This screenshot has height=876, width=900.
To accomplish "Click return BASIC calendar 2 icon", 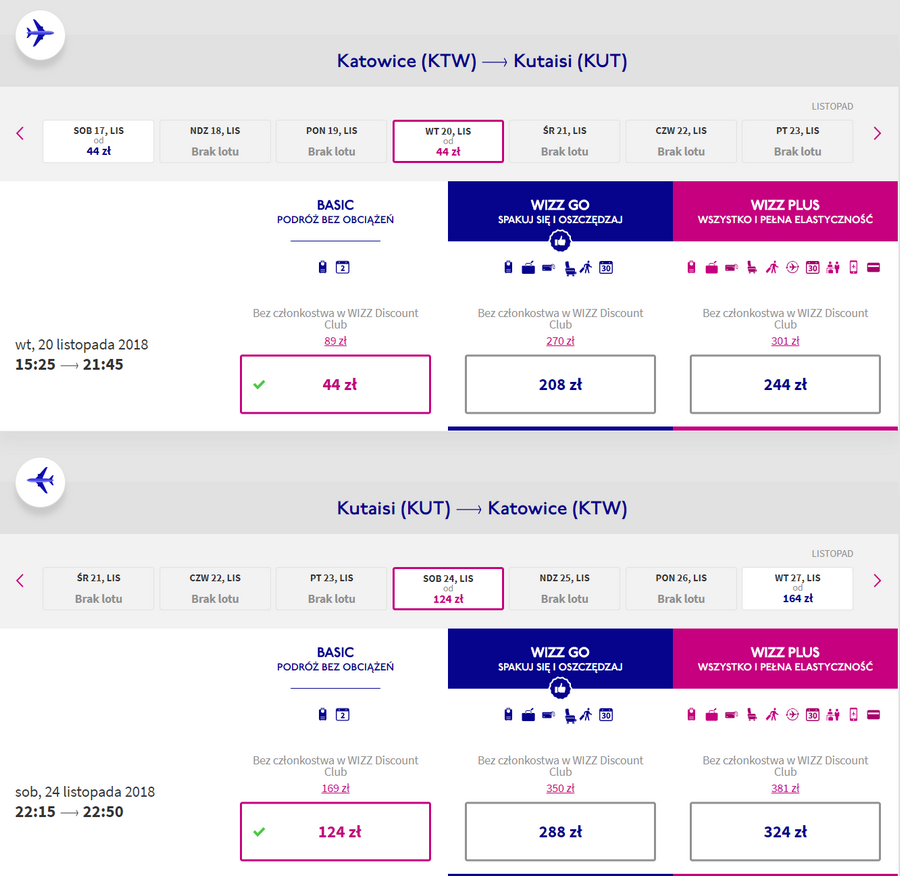I will (343, 715).
